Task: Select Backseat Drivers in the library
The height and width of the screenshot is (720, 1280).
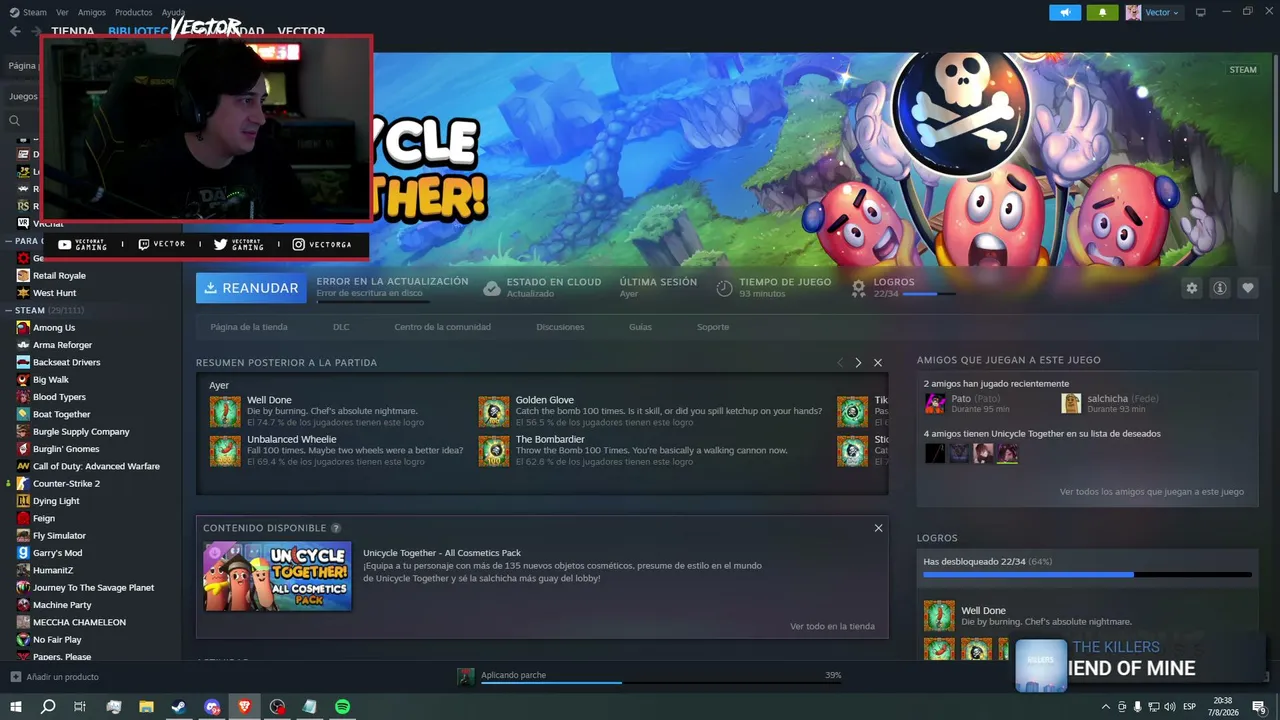Action: (66, 362)
